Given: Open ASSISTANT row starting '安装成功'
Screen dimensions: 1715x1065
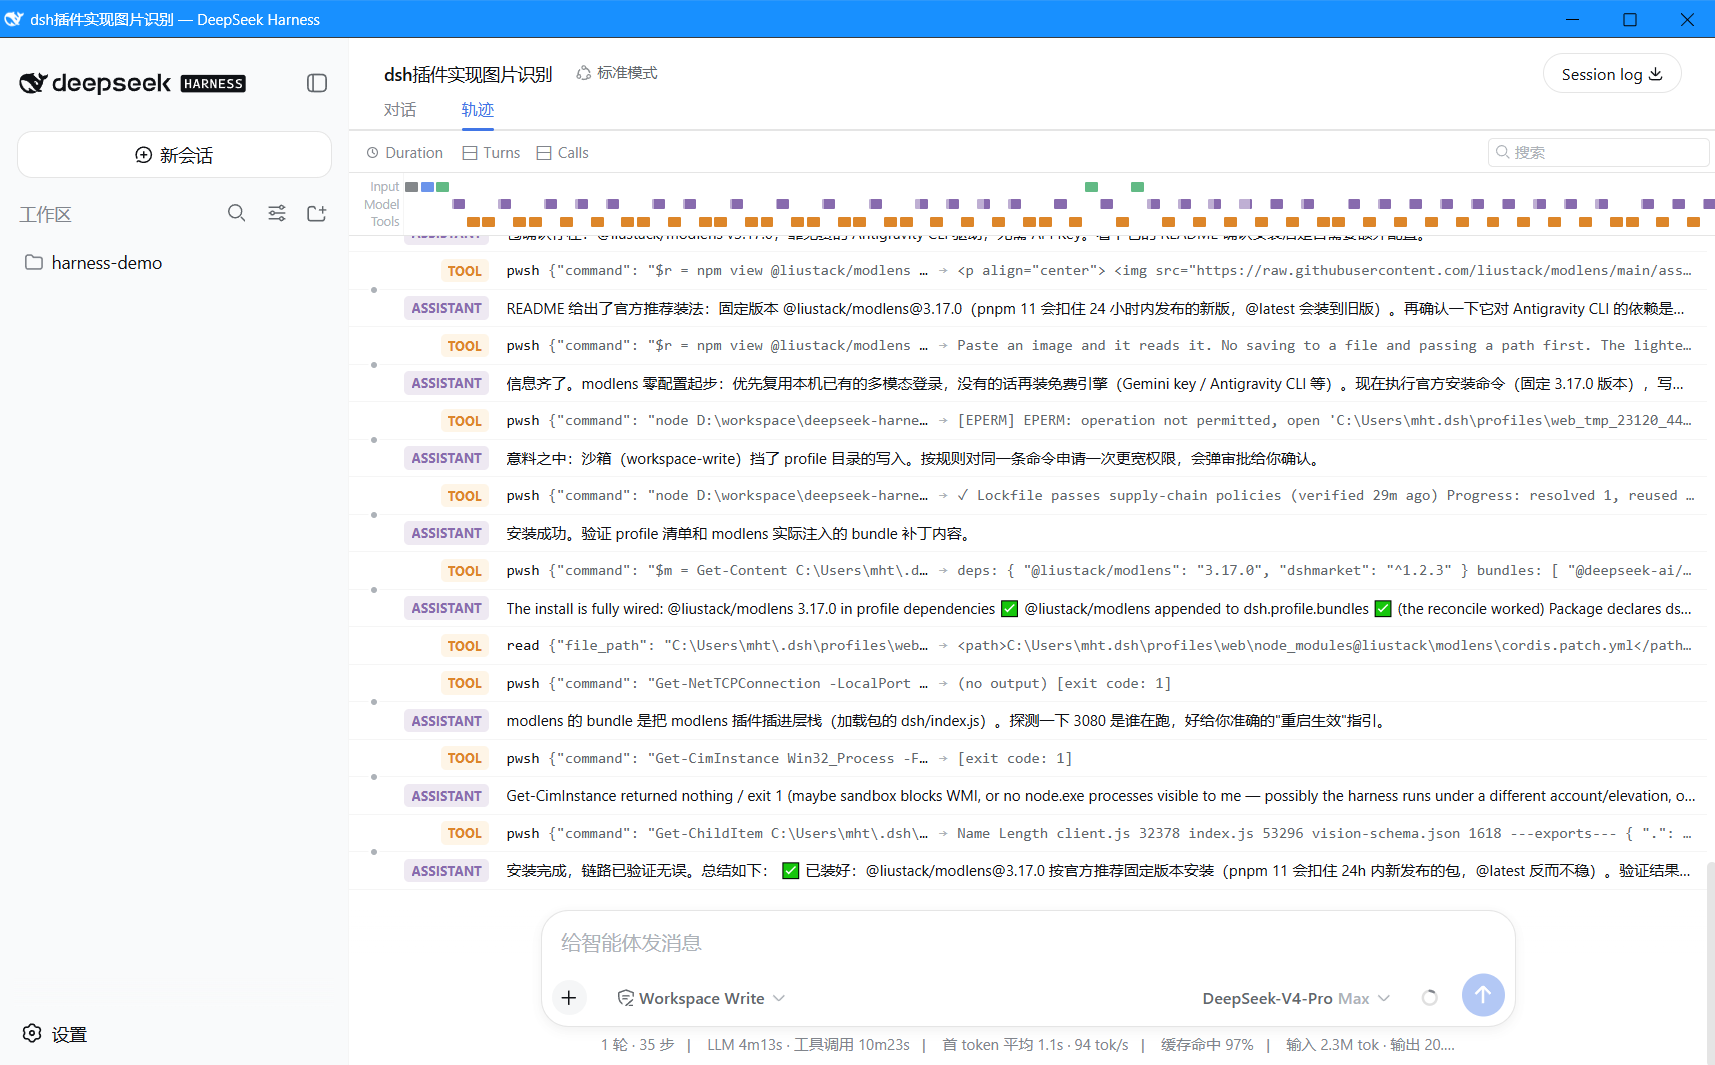Looking at the screenshot, I should click(x=1027, y=534).
